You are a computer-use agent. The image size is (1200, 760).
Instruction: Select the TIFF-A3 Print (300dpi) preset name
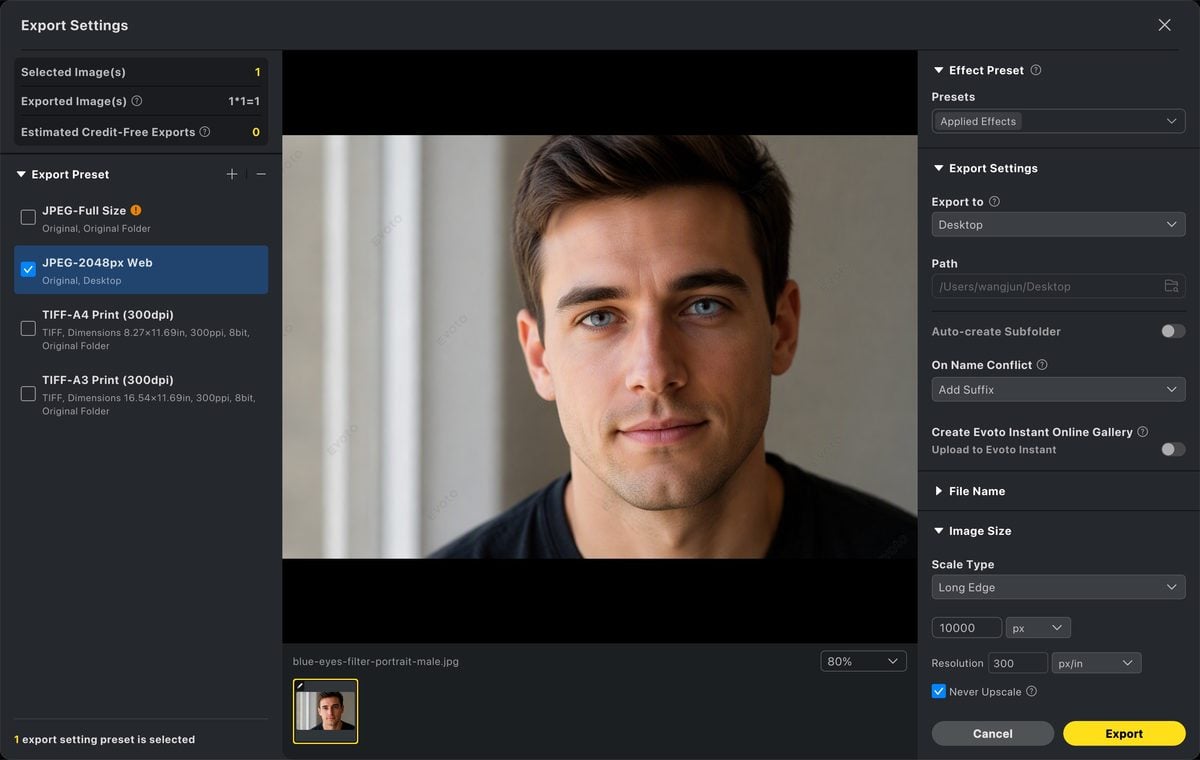coord(108,380)
